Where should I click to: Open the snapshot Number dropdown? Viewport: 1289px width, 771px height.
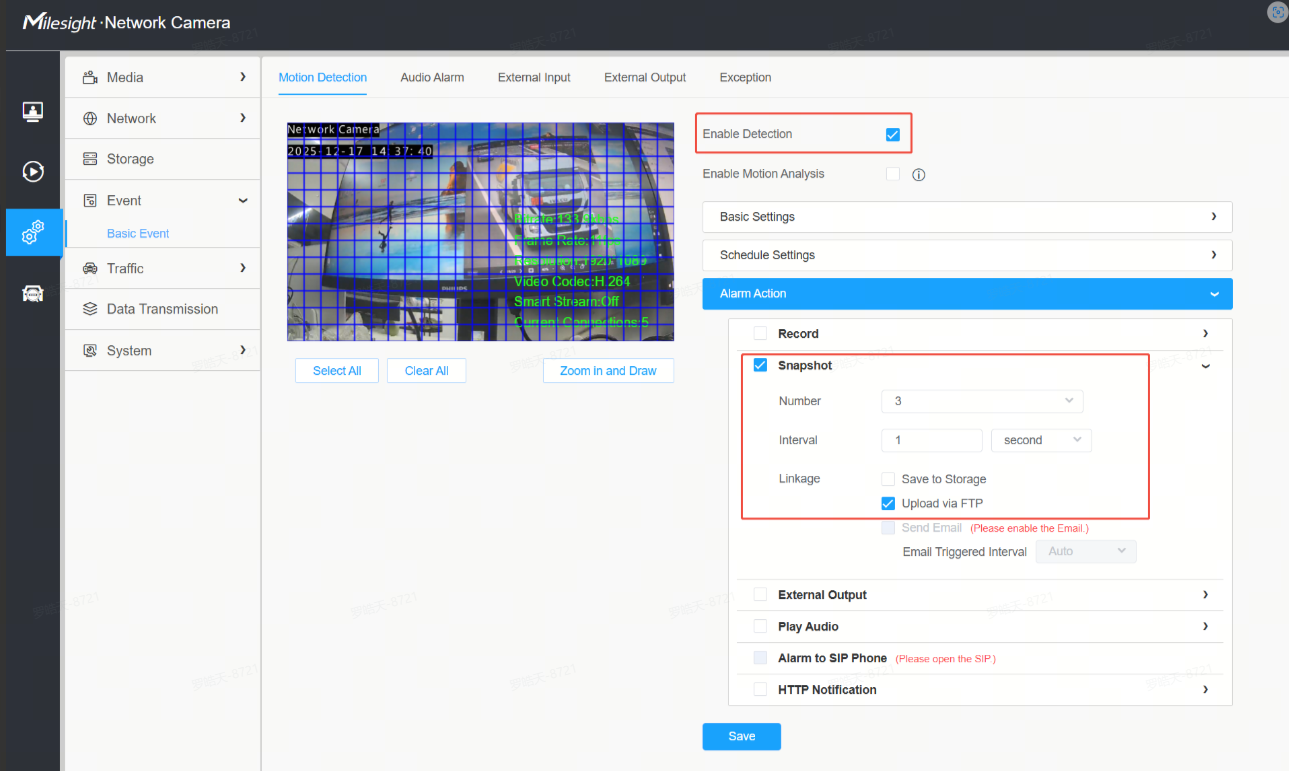[x=982, y=401]
